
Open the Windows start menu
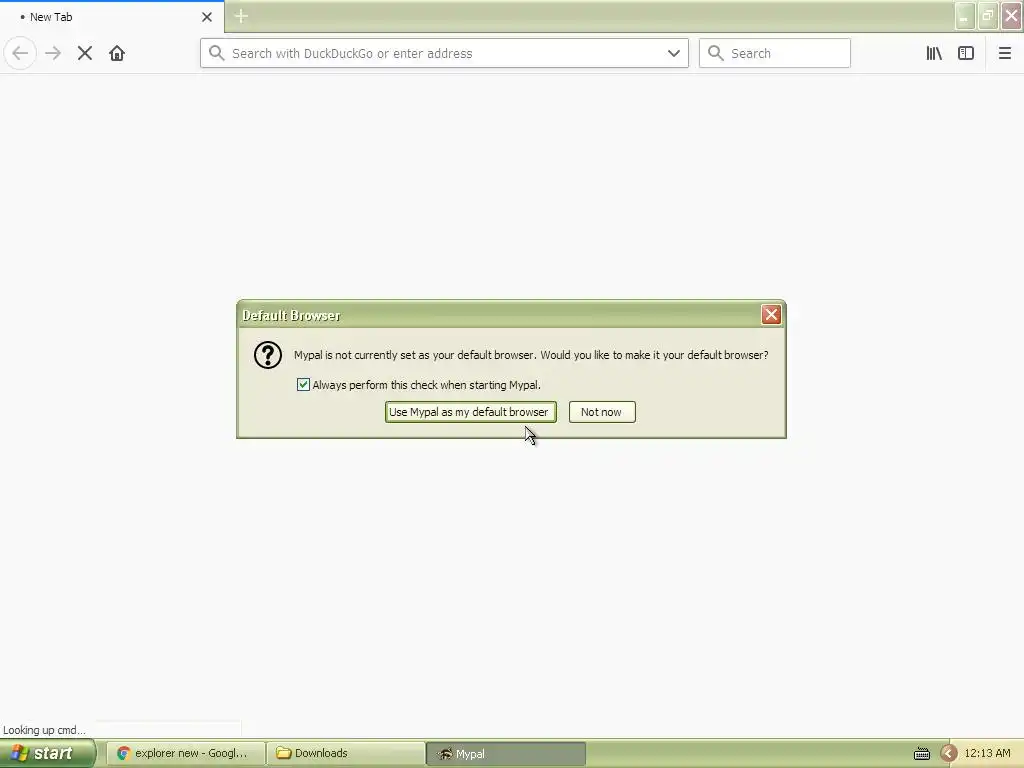tap(48, 754)
